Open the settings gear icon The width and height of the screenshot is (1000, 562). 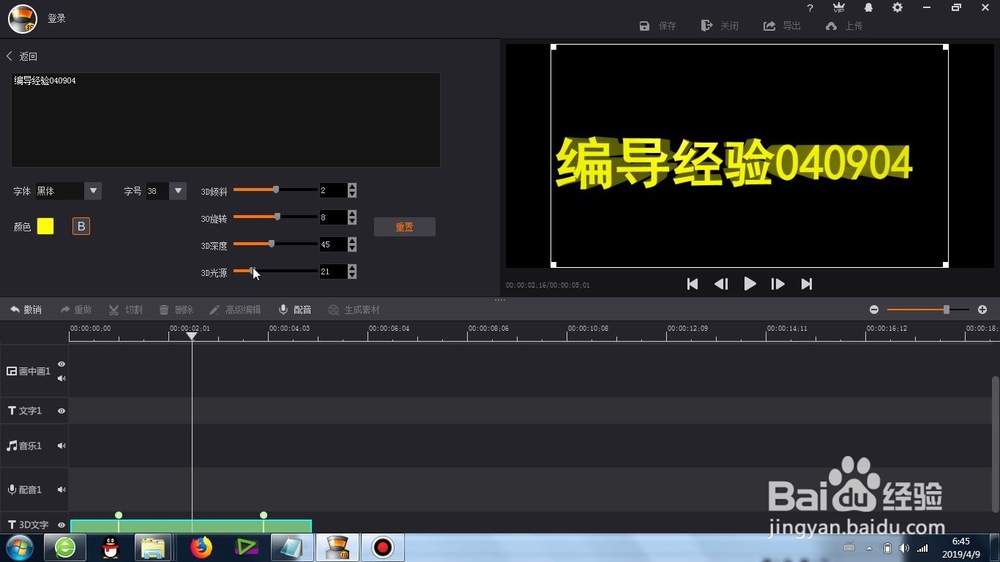point(897,8)
